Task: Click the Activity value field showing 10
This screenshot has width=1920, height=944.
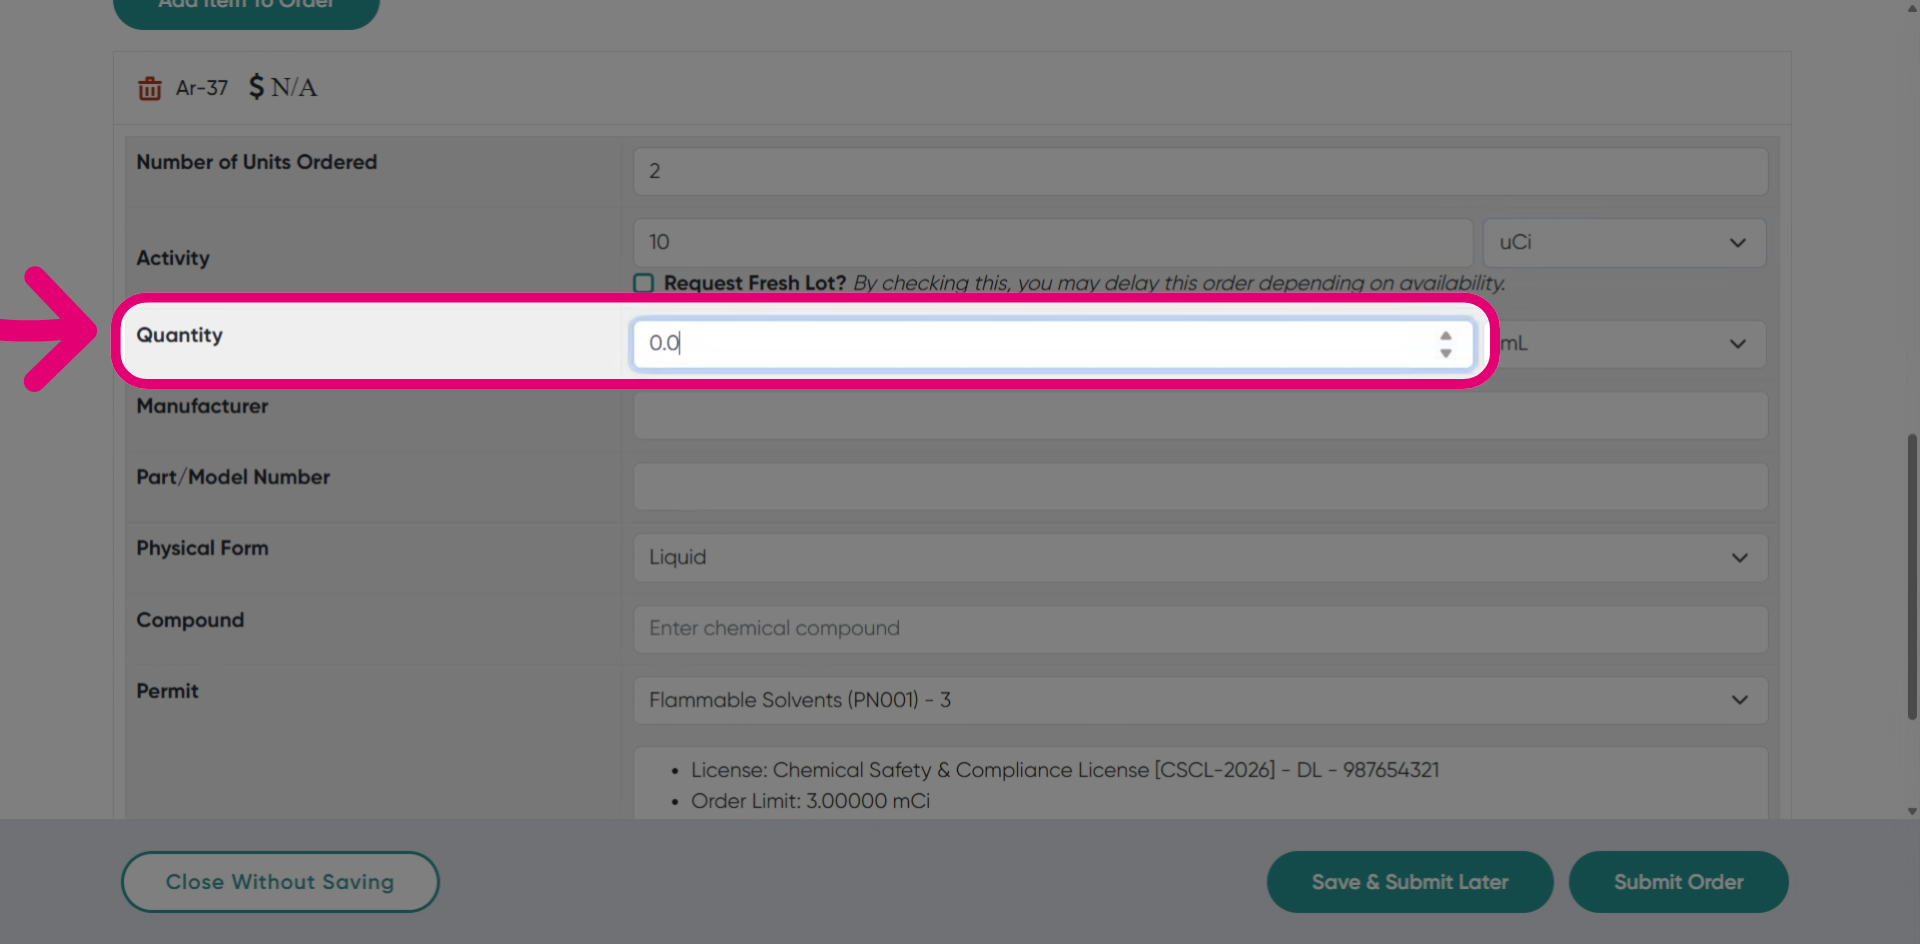Action: [1053, 242]
